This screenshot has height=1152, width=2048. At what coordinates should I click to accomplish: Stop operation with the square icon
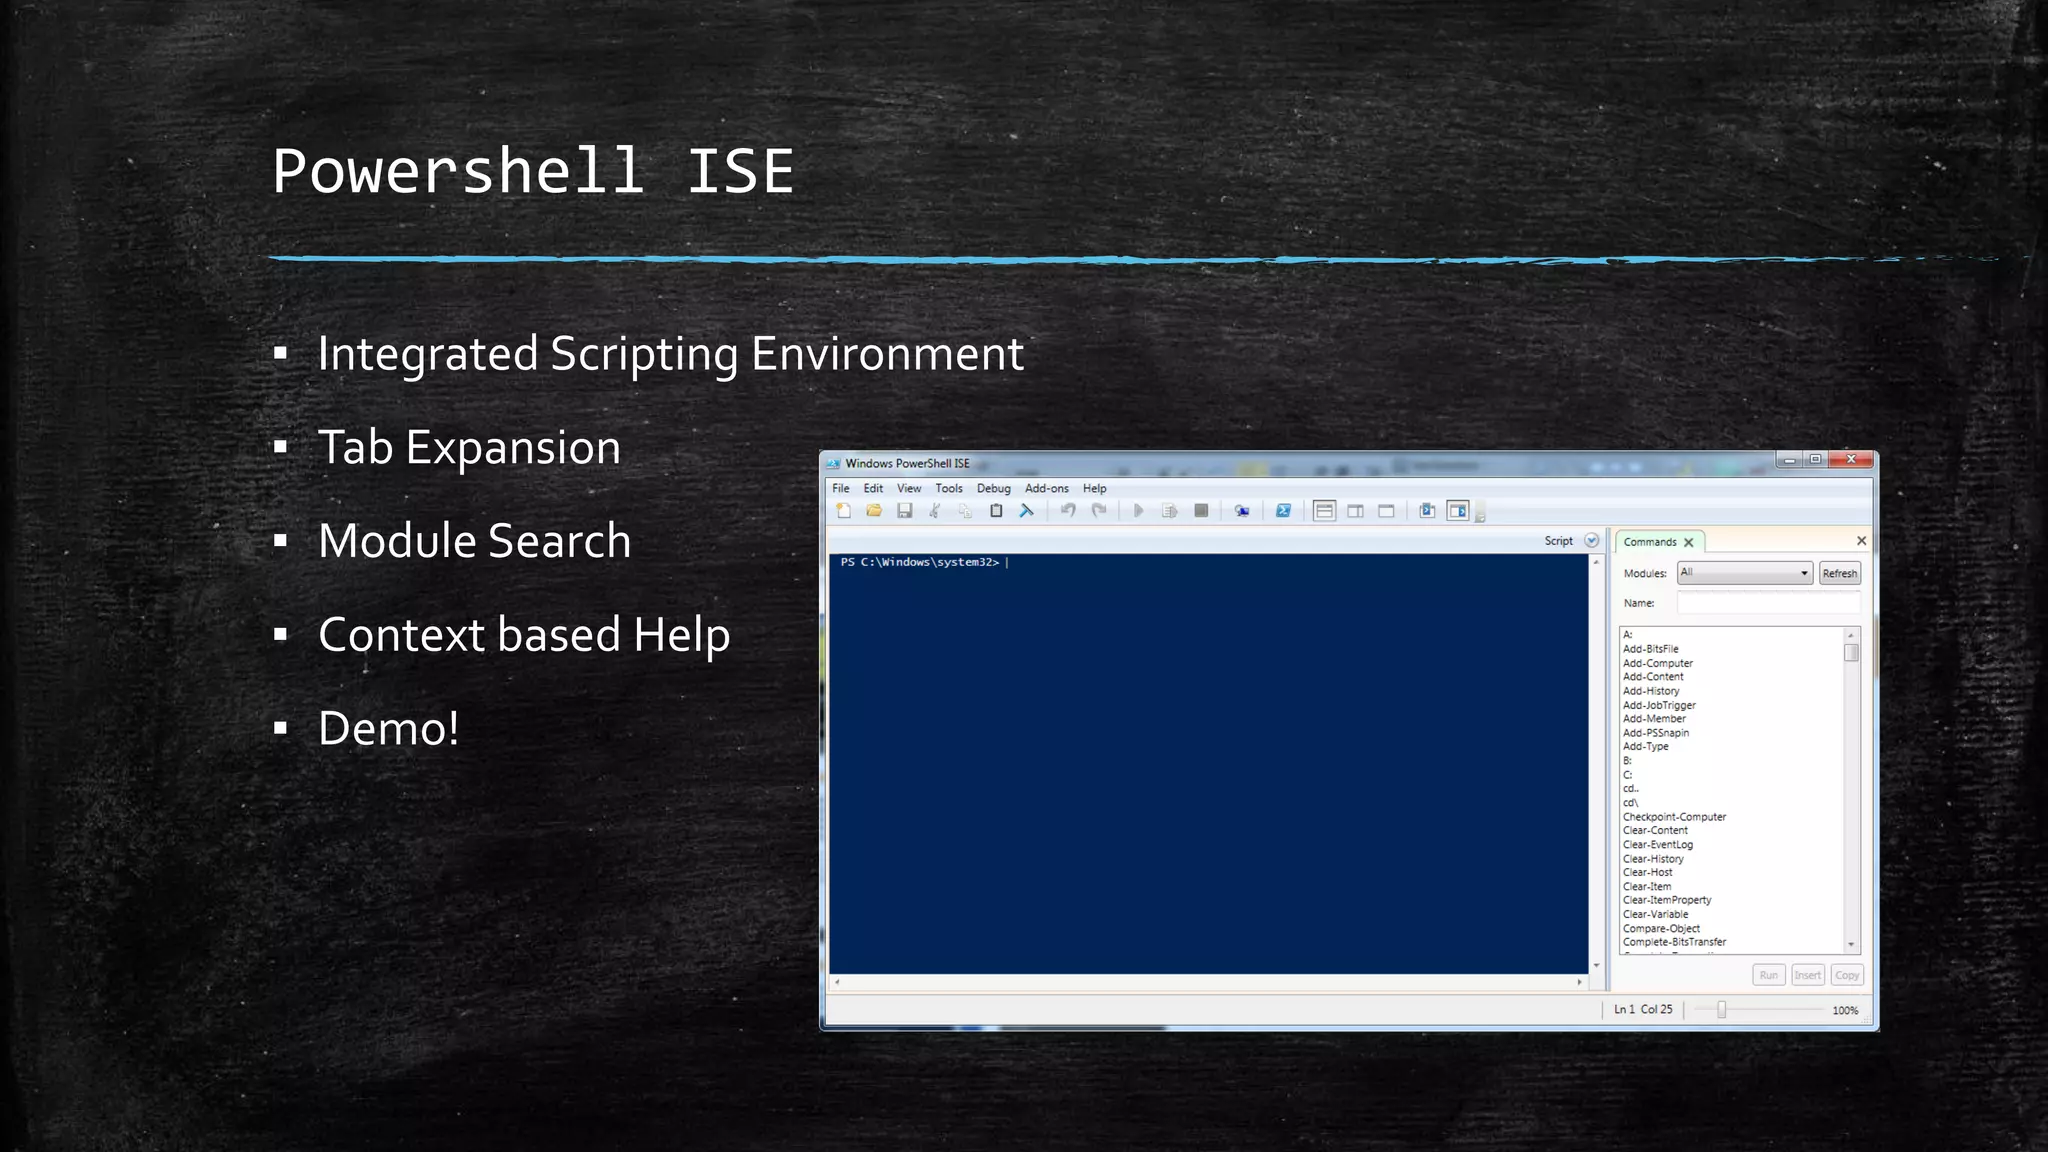pos(1201,511)
